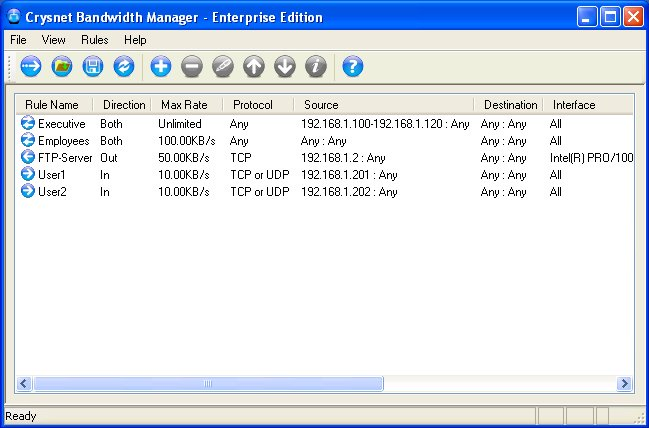The width and height of the screenshot is (649, 428).
Task: Select the Employees rule name
Action: 64,141
